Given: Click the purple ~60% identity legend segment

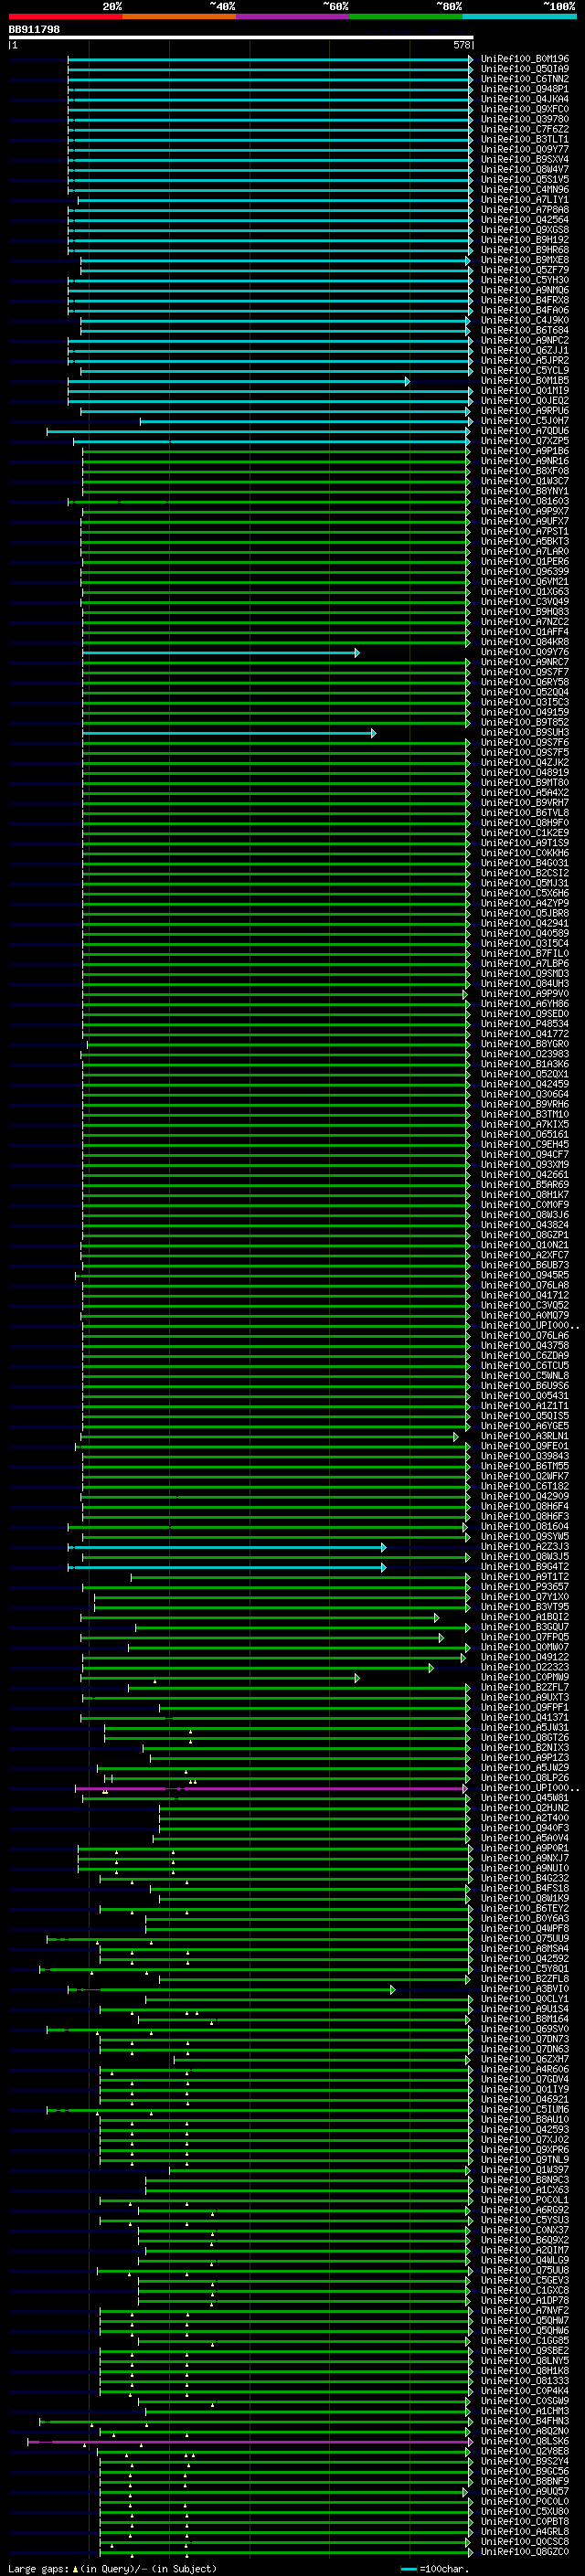Looking at the screenshot, I should (x=293, y=16).
